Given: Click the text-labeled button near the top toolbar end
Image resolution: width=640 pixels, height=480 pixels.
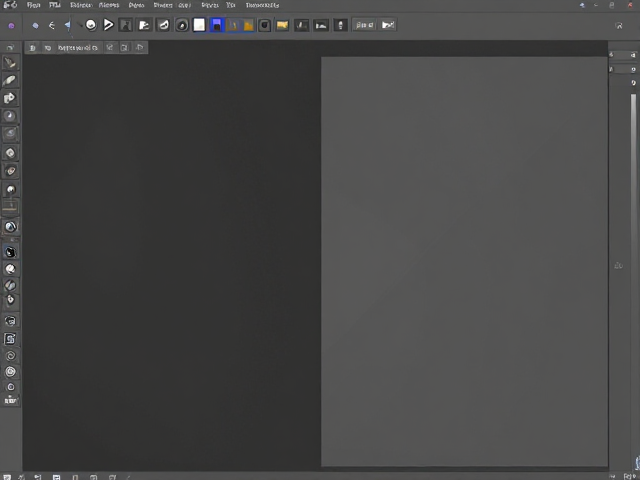Looking at the screenshot, I should point(364,25).
